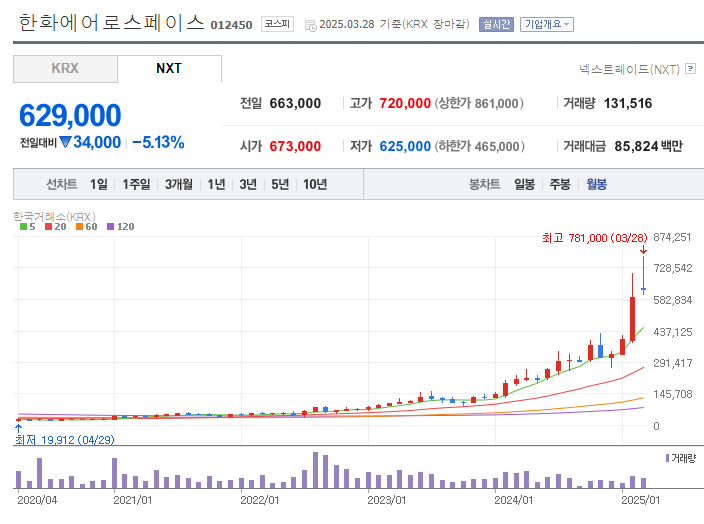This screenshot has height=524, width=704.
Task: Click the 437,125 price axis label
Action: (x=673, y=332)
